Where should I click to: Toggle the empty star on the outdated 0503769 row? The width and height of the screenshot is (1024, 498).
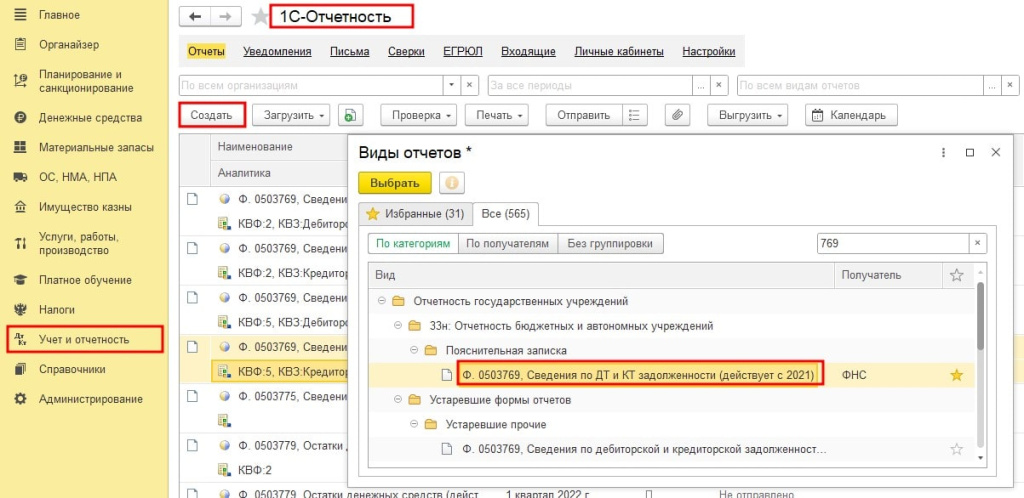tap(956, 448)
